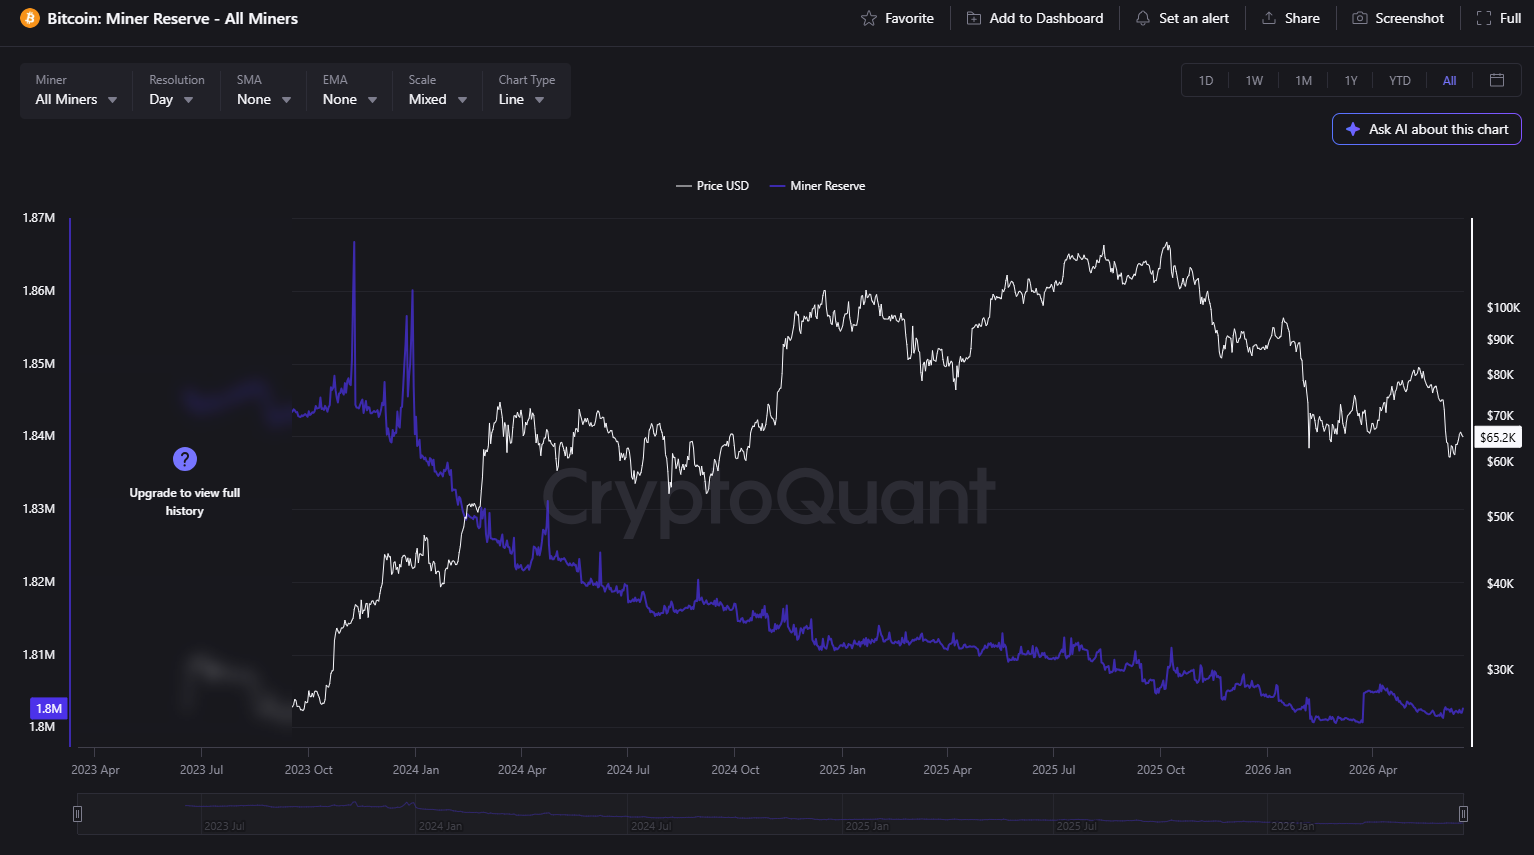Open the Scale Mixed dropdown
The width and height of the screenshot is (1534, 855).
[x=438, y=91]
